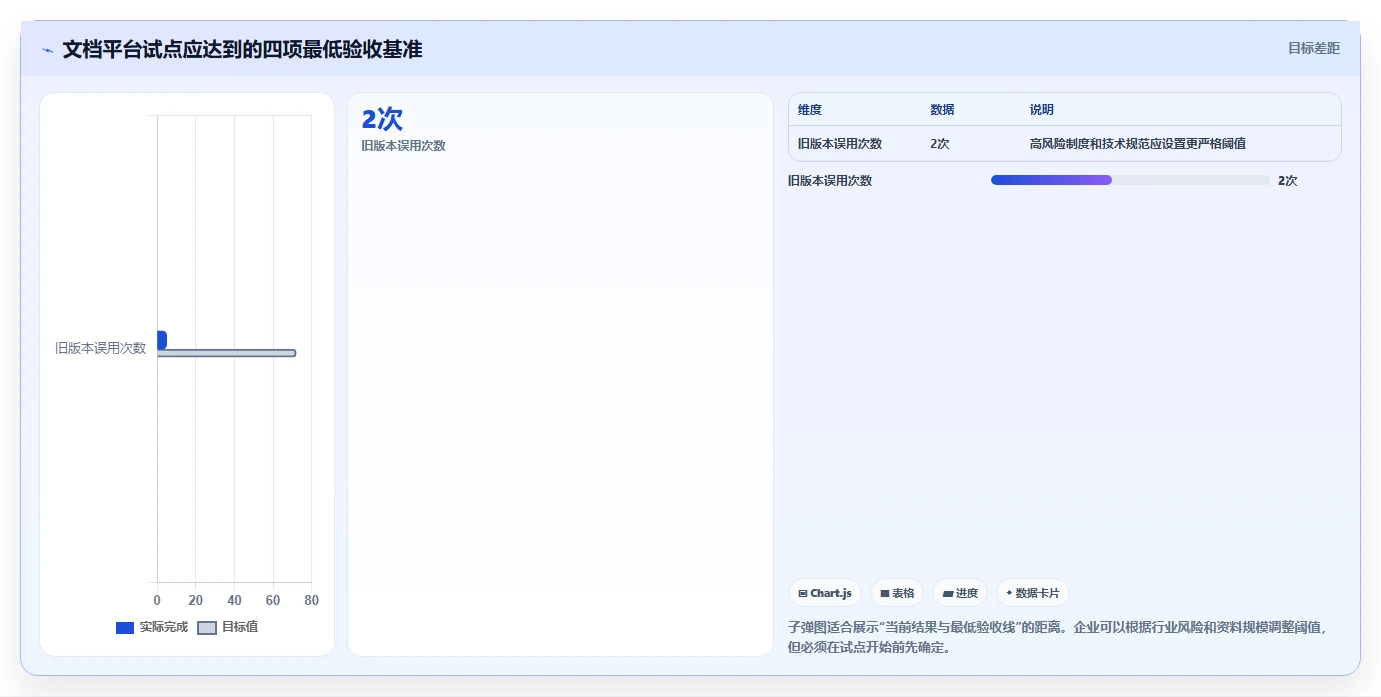Click the gray 目标值 bar in chart
1381x697 pixels.
(x=226, y=353)
